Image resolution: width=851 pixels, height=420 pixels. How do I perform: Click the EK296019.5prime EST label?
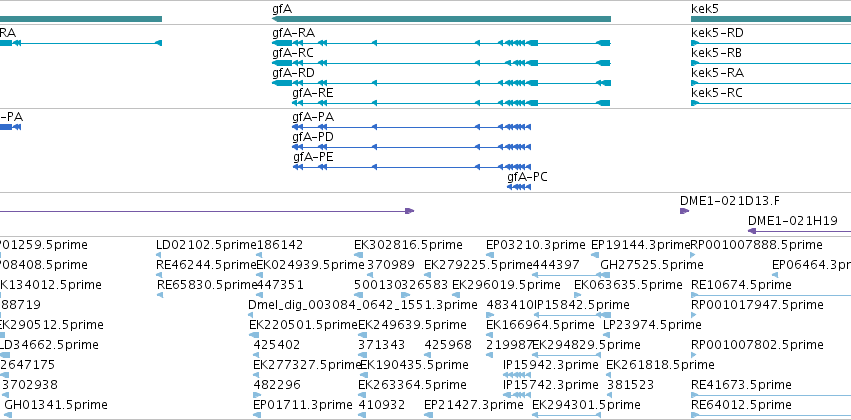coord(506,285)
